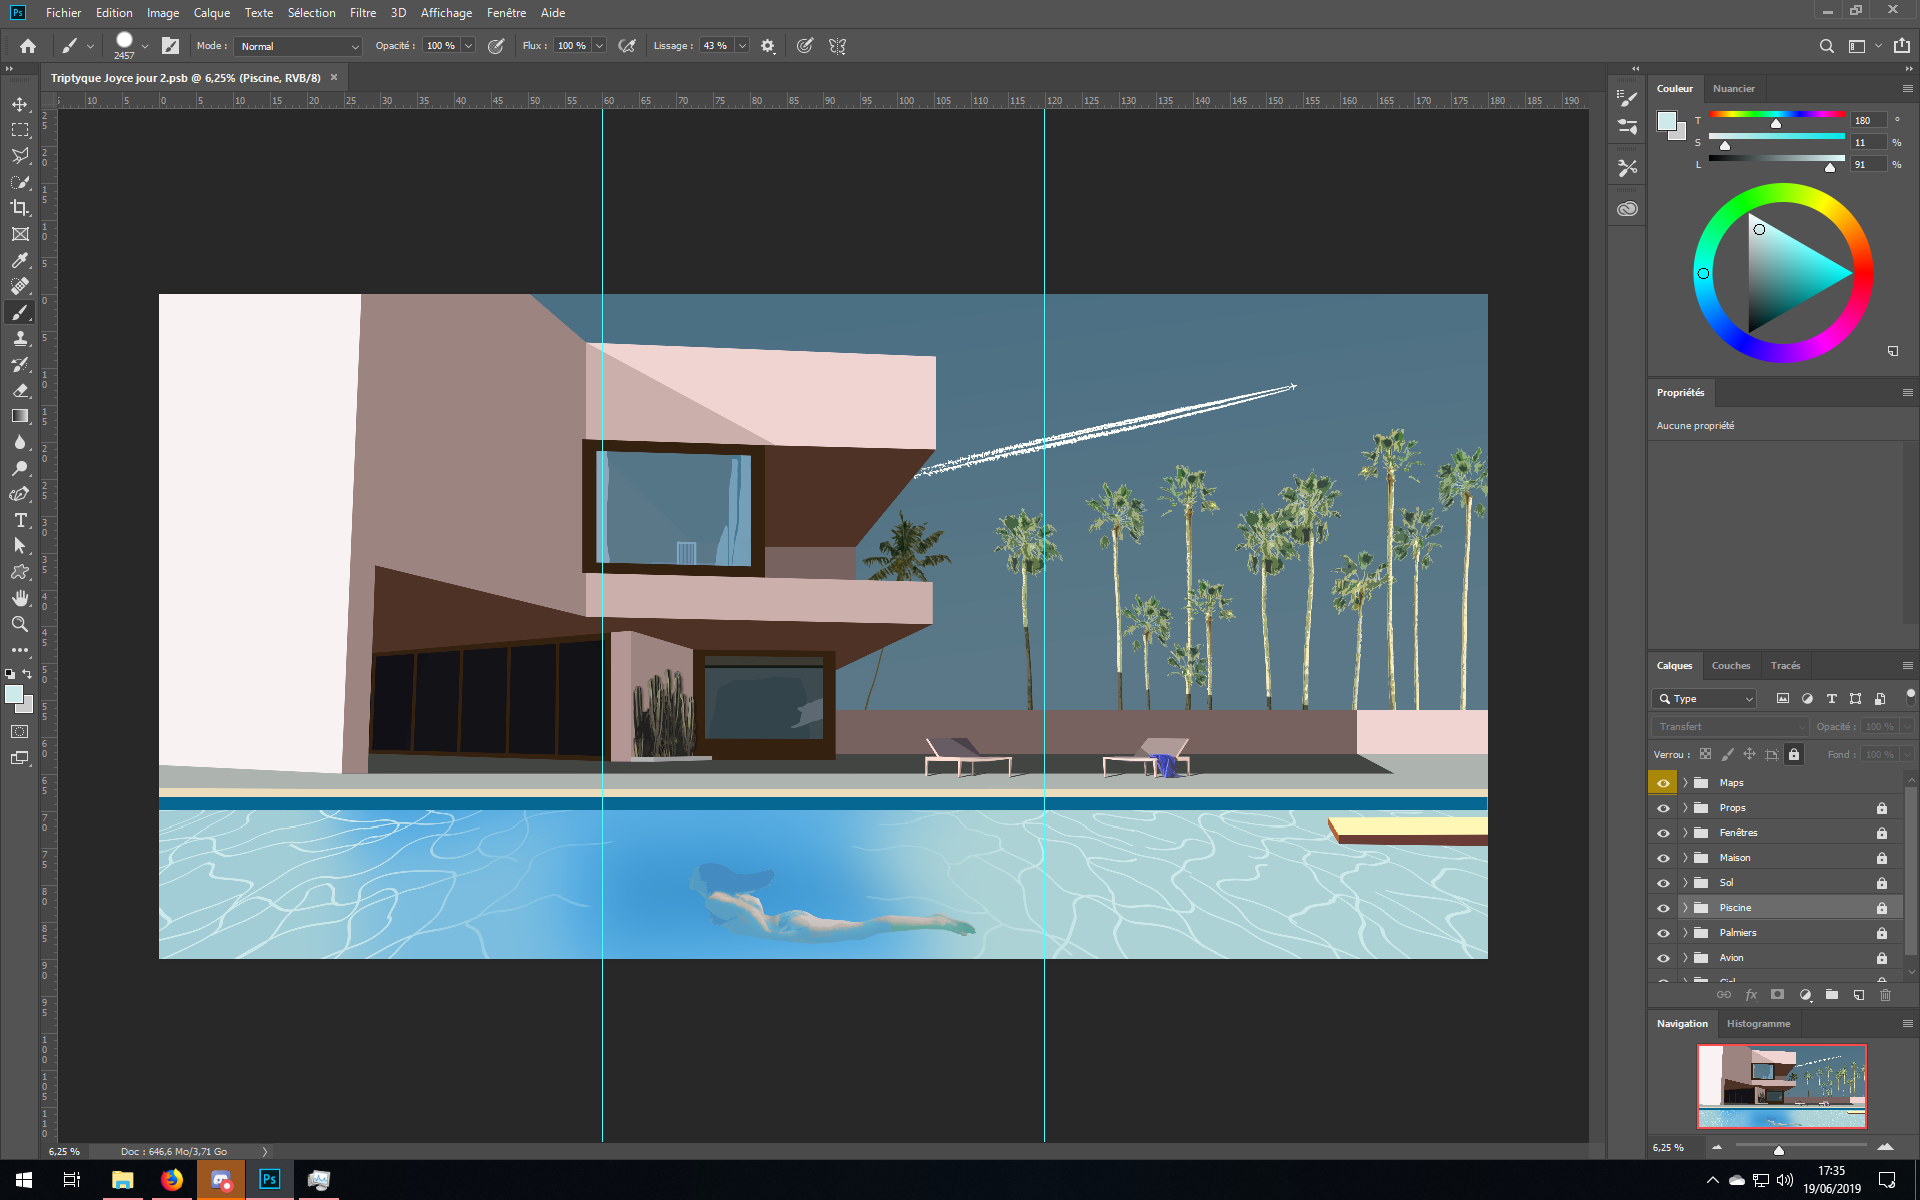
Task: Hide the Palmiers layer group
Action: tap(1663, 933)
